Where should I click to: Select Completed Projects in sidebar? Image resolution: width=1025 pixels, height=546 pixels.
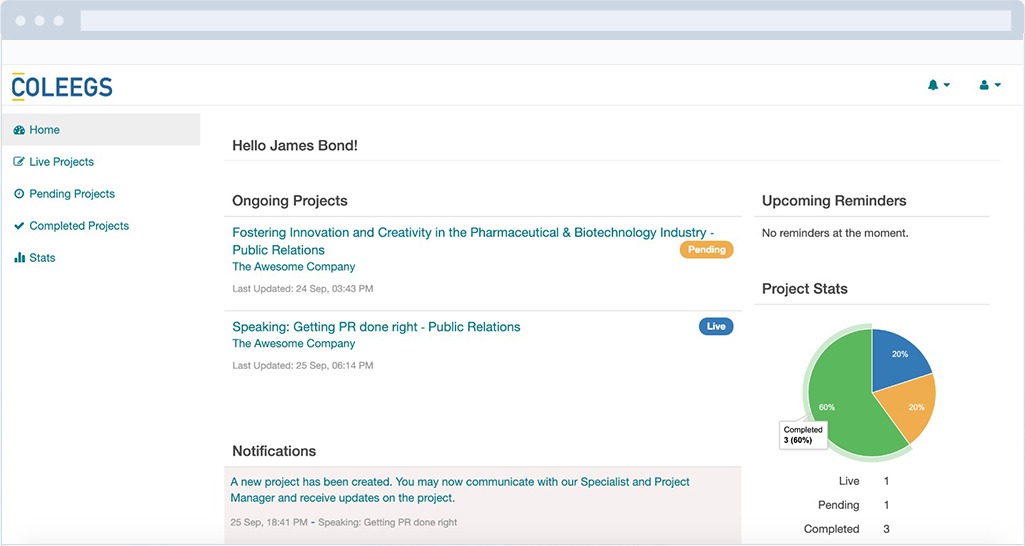point(79,226)
